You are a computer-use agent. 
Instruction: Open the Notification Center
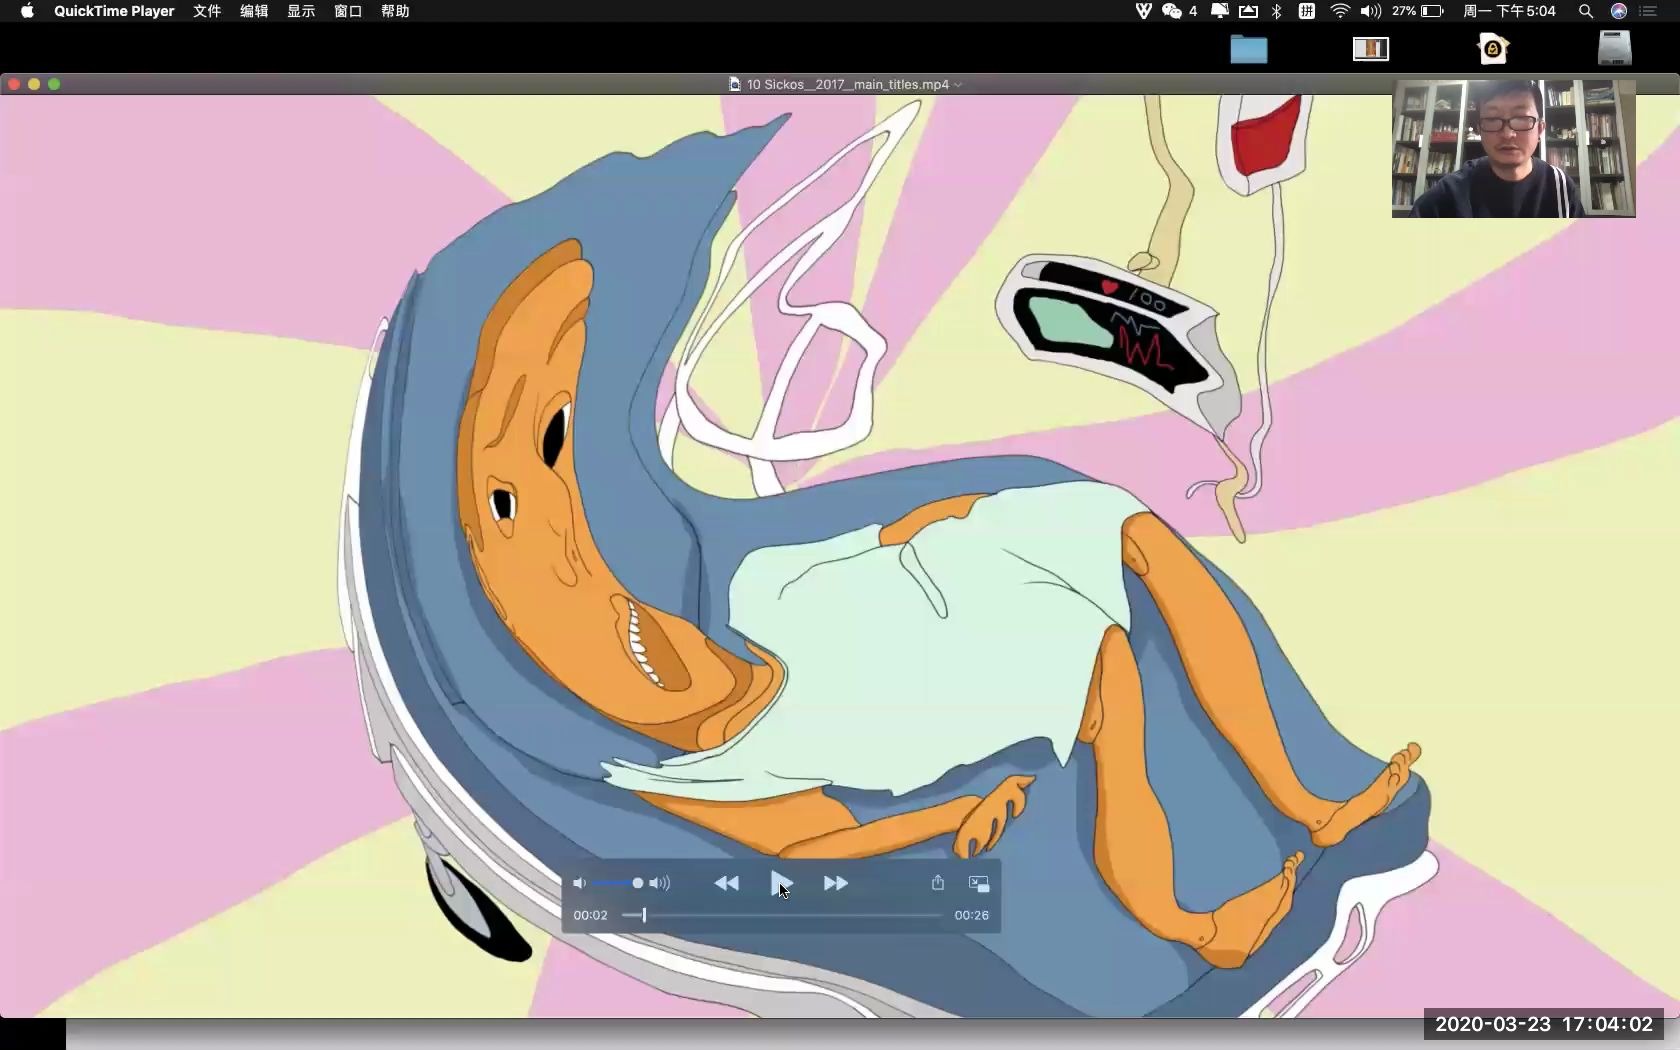tap(1649, 11)
